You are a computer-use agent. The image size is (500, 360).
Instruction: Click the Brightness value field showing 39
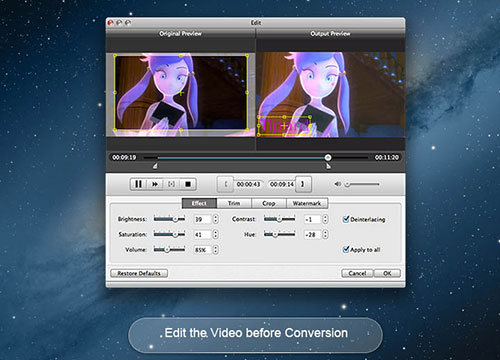202,219
